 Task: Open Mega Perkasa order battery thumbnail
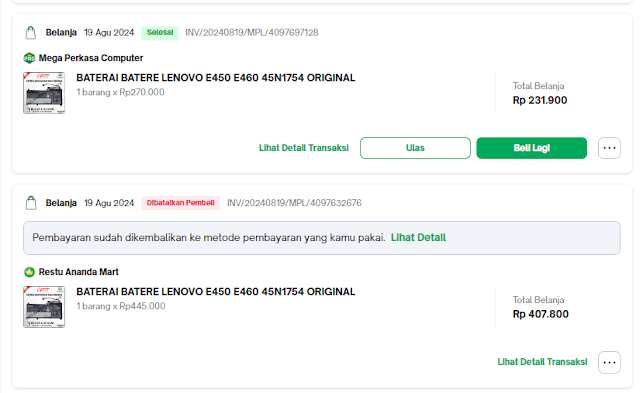click(44, 93)
